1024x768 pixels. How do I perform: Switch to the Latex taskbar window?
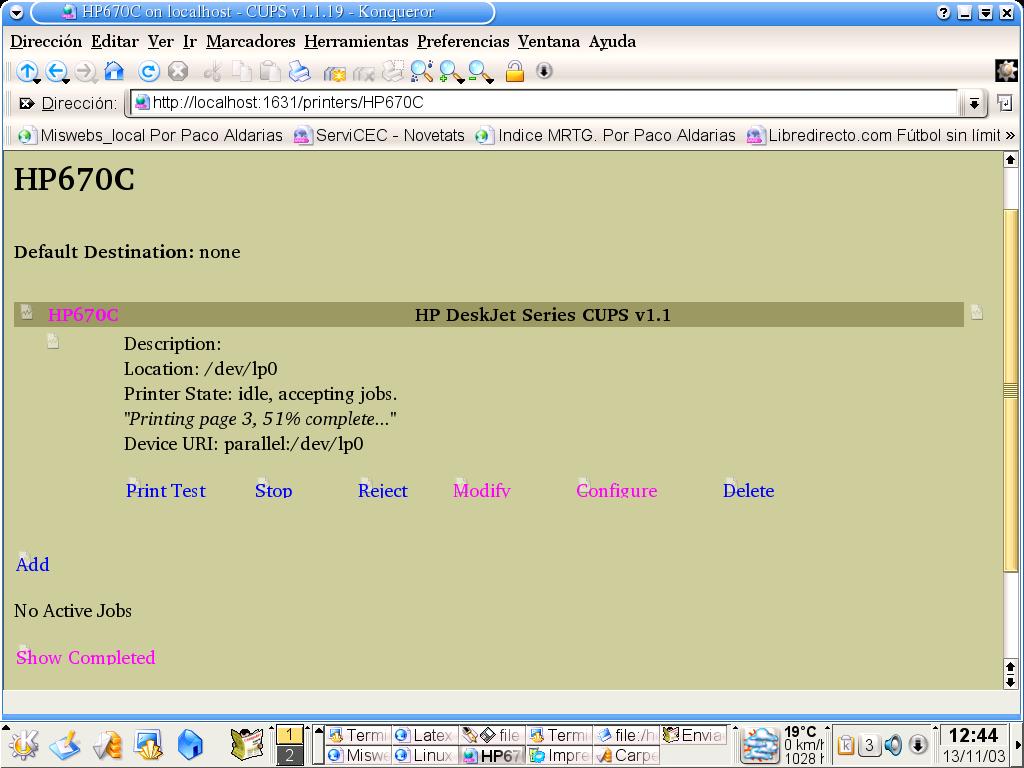[x=425, y=735]
